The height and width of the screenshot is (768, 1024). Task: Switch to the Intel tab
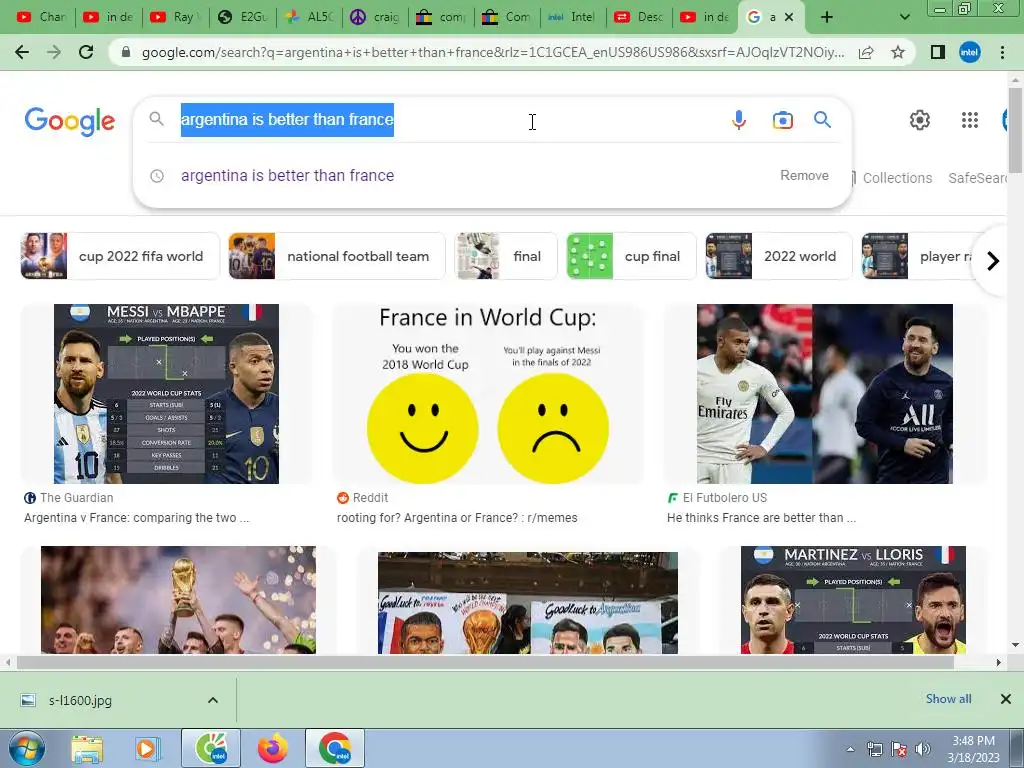[573, 17]
